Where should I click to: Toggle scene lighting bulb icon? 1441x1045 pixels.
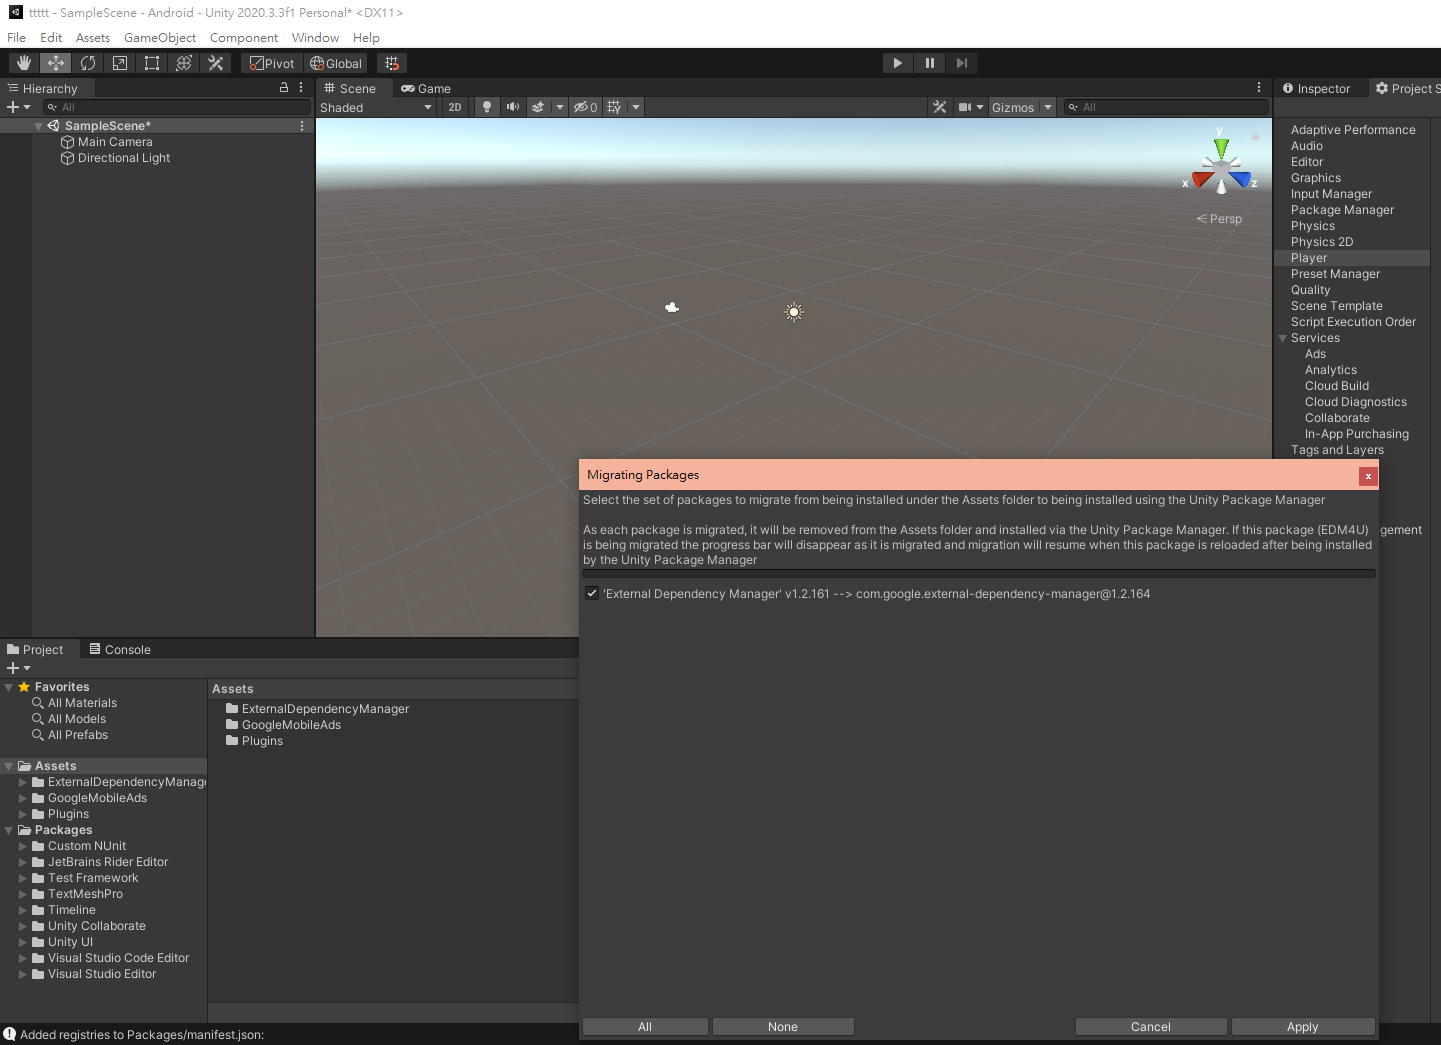pyautogui.click(x=487, y=107)
